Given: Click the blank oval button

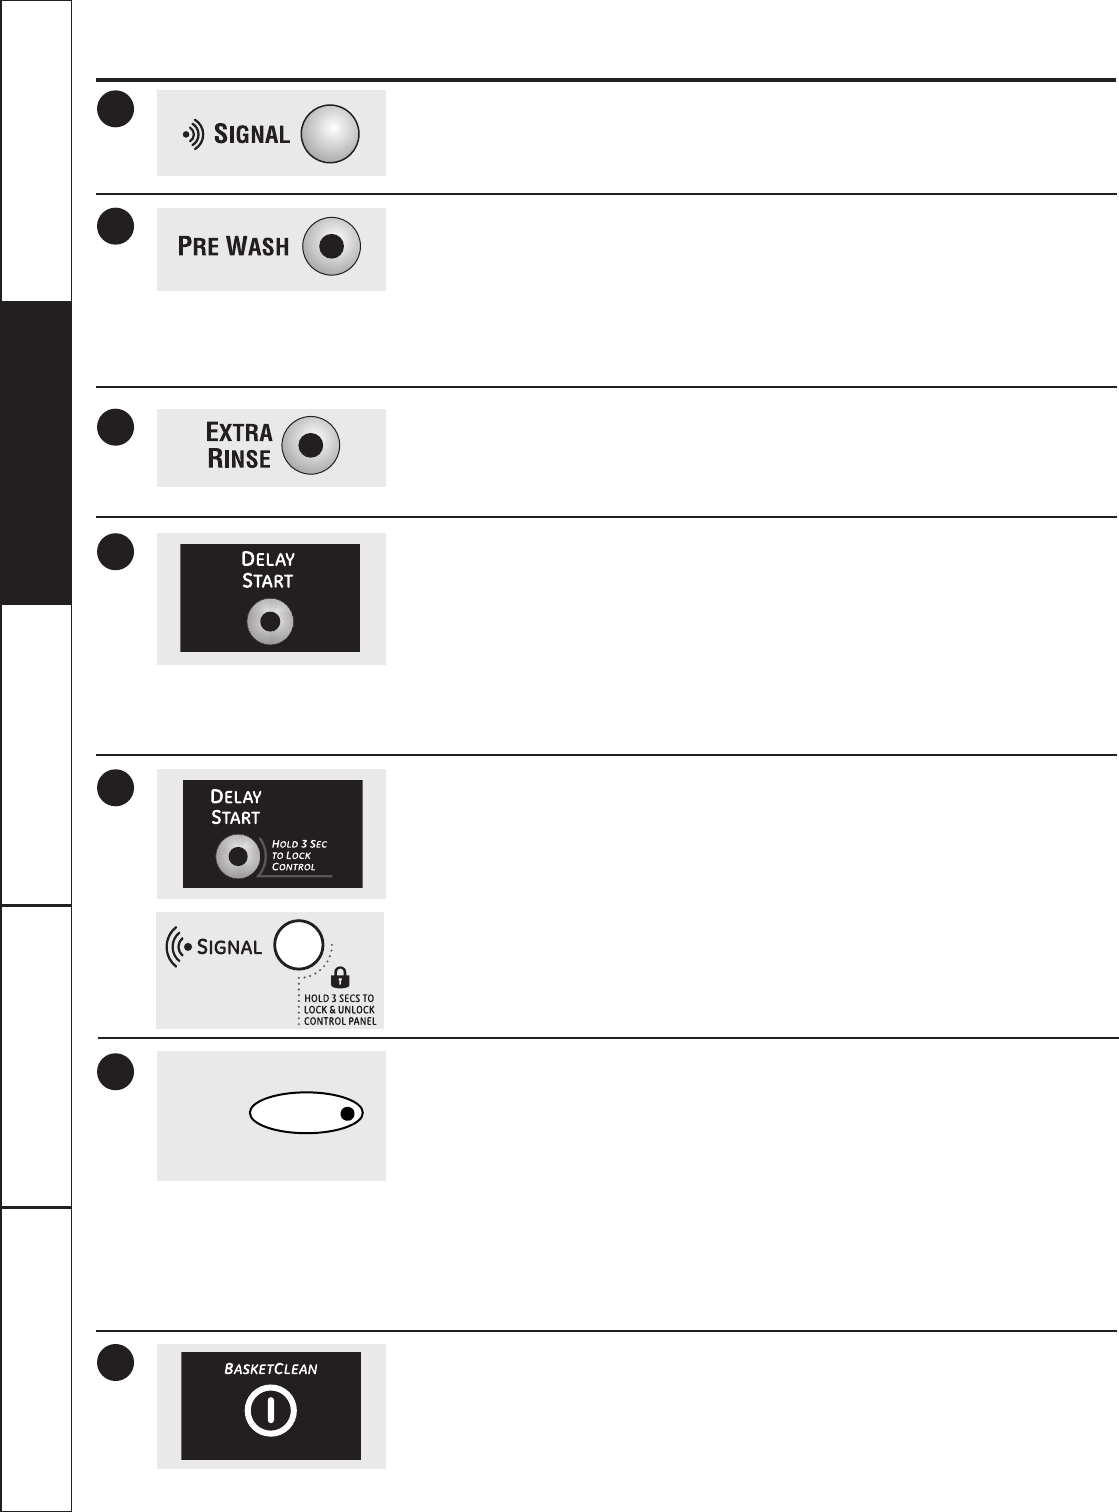Looking at the screenshot, I should pyautogui.click(x=306, y=1113).
